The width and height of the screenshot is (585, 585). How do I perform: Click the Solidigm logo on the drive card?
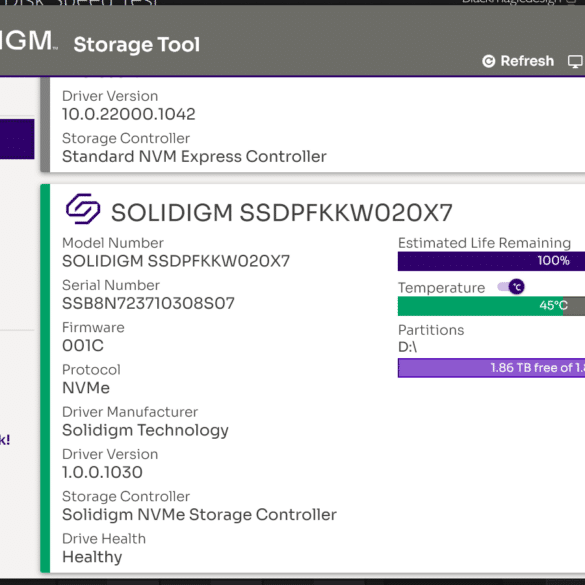click(x=83, y=209)
